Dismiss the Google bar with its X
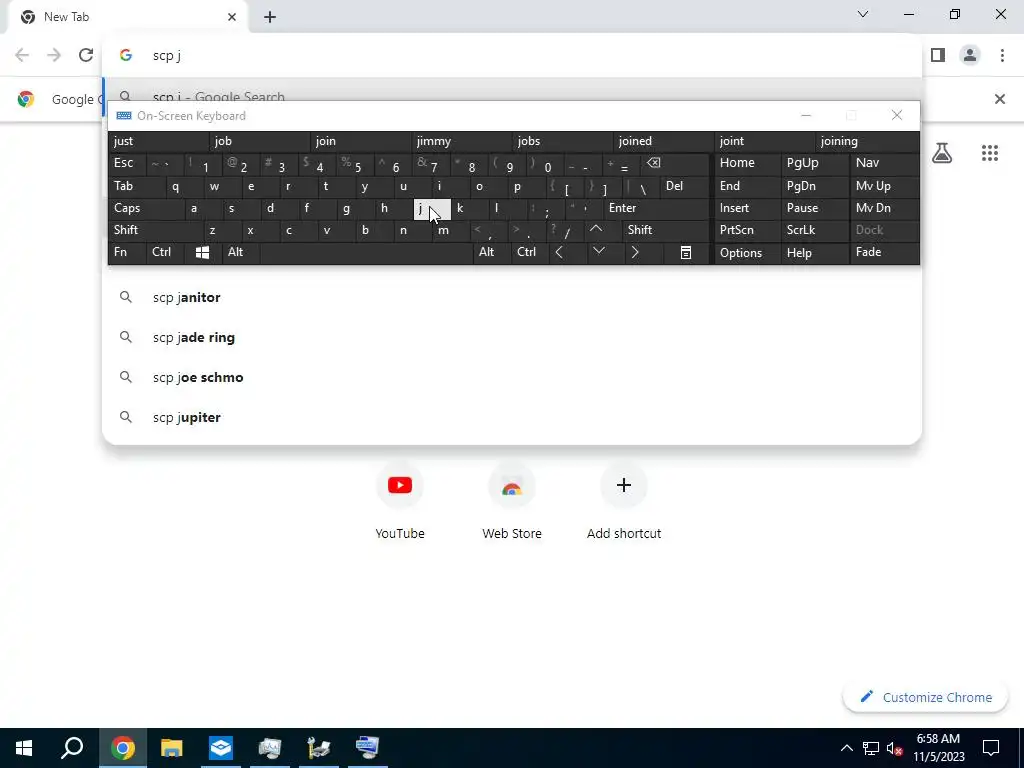The image size is (1024, 768). [999, 99]
